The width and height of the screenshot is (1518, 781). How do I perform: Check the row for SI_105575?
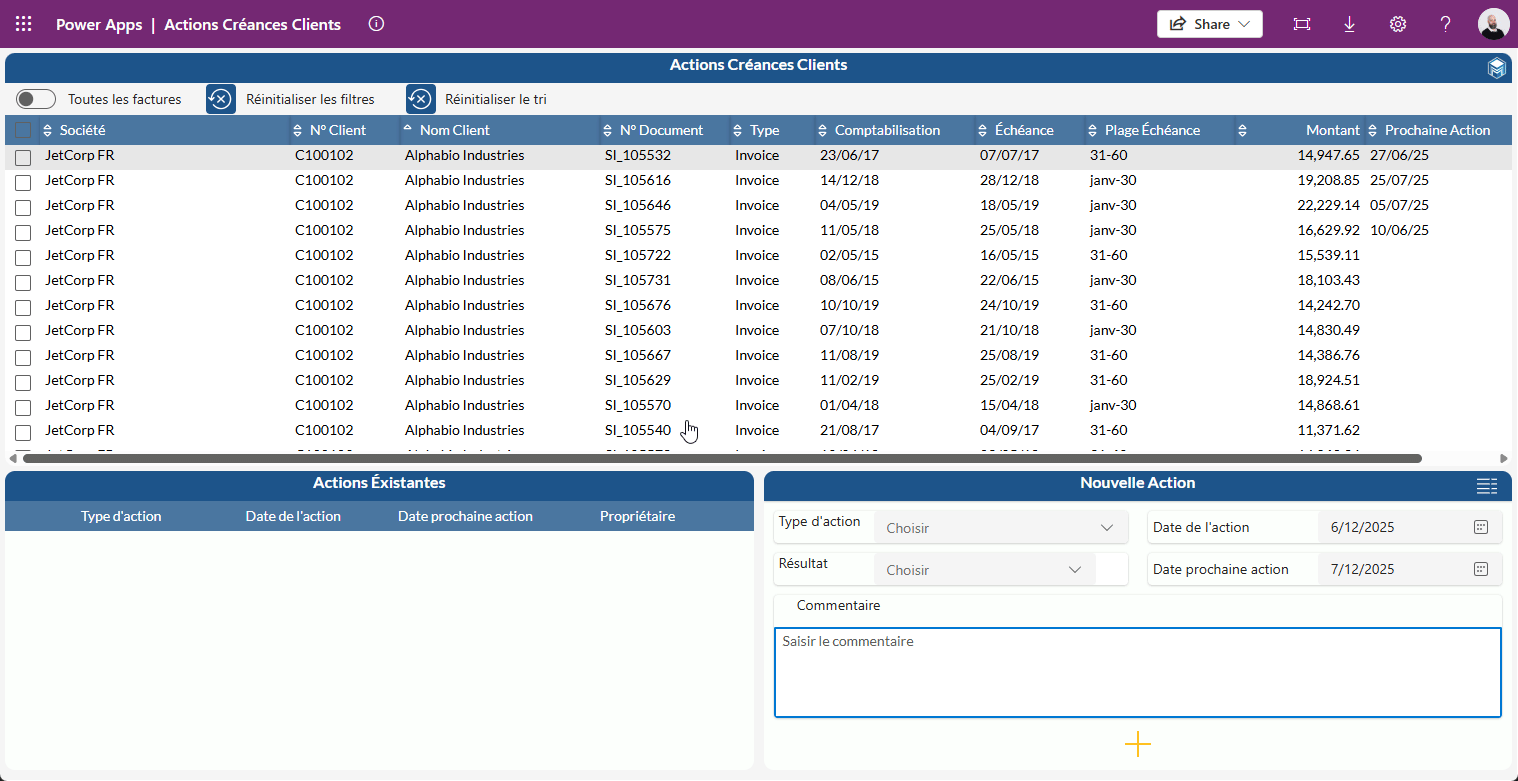23,232
